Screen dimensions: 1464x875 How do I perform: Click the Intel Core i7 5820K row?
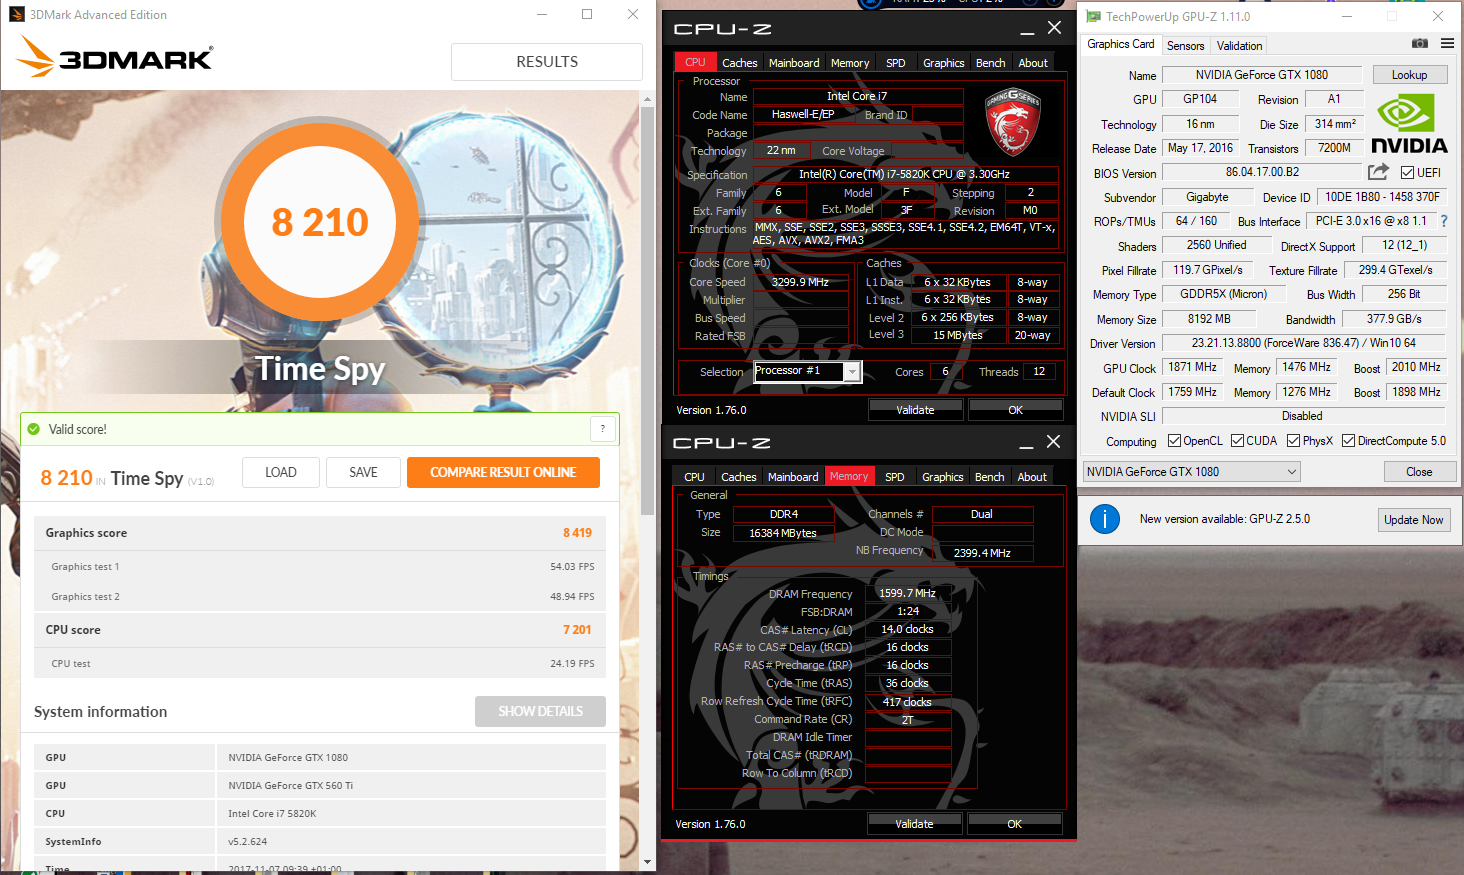[x=320, y=813]
